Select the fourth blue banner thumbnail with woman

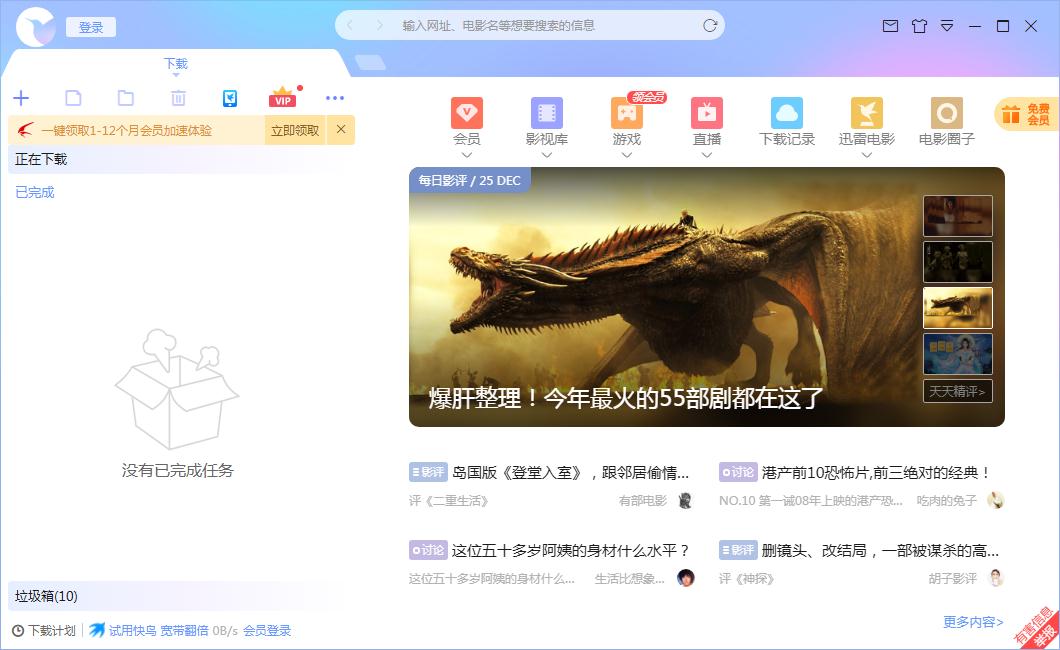958,353
